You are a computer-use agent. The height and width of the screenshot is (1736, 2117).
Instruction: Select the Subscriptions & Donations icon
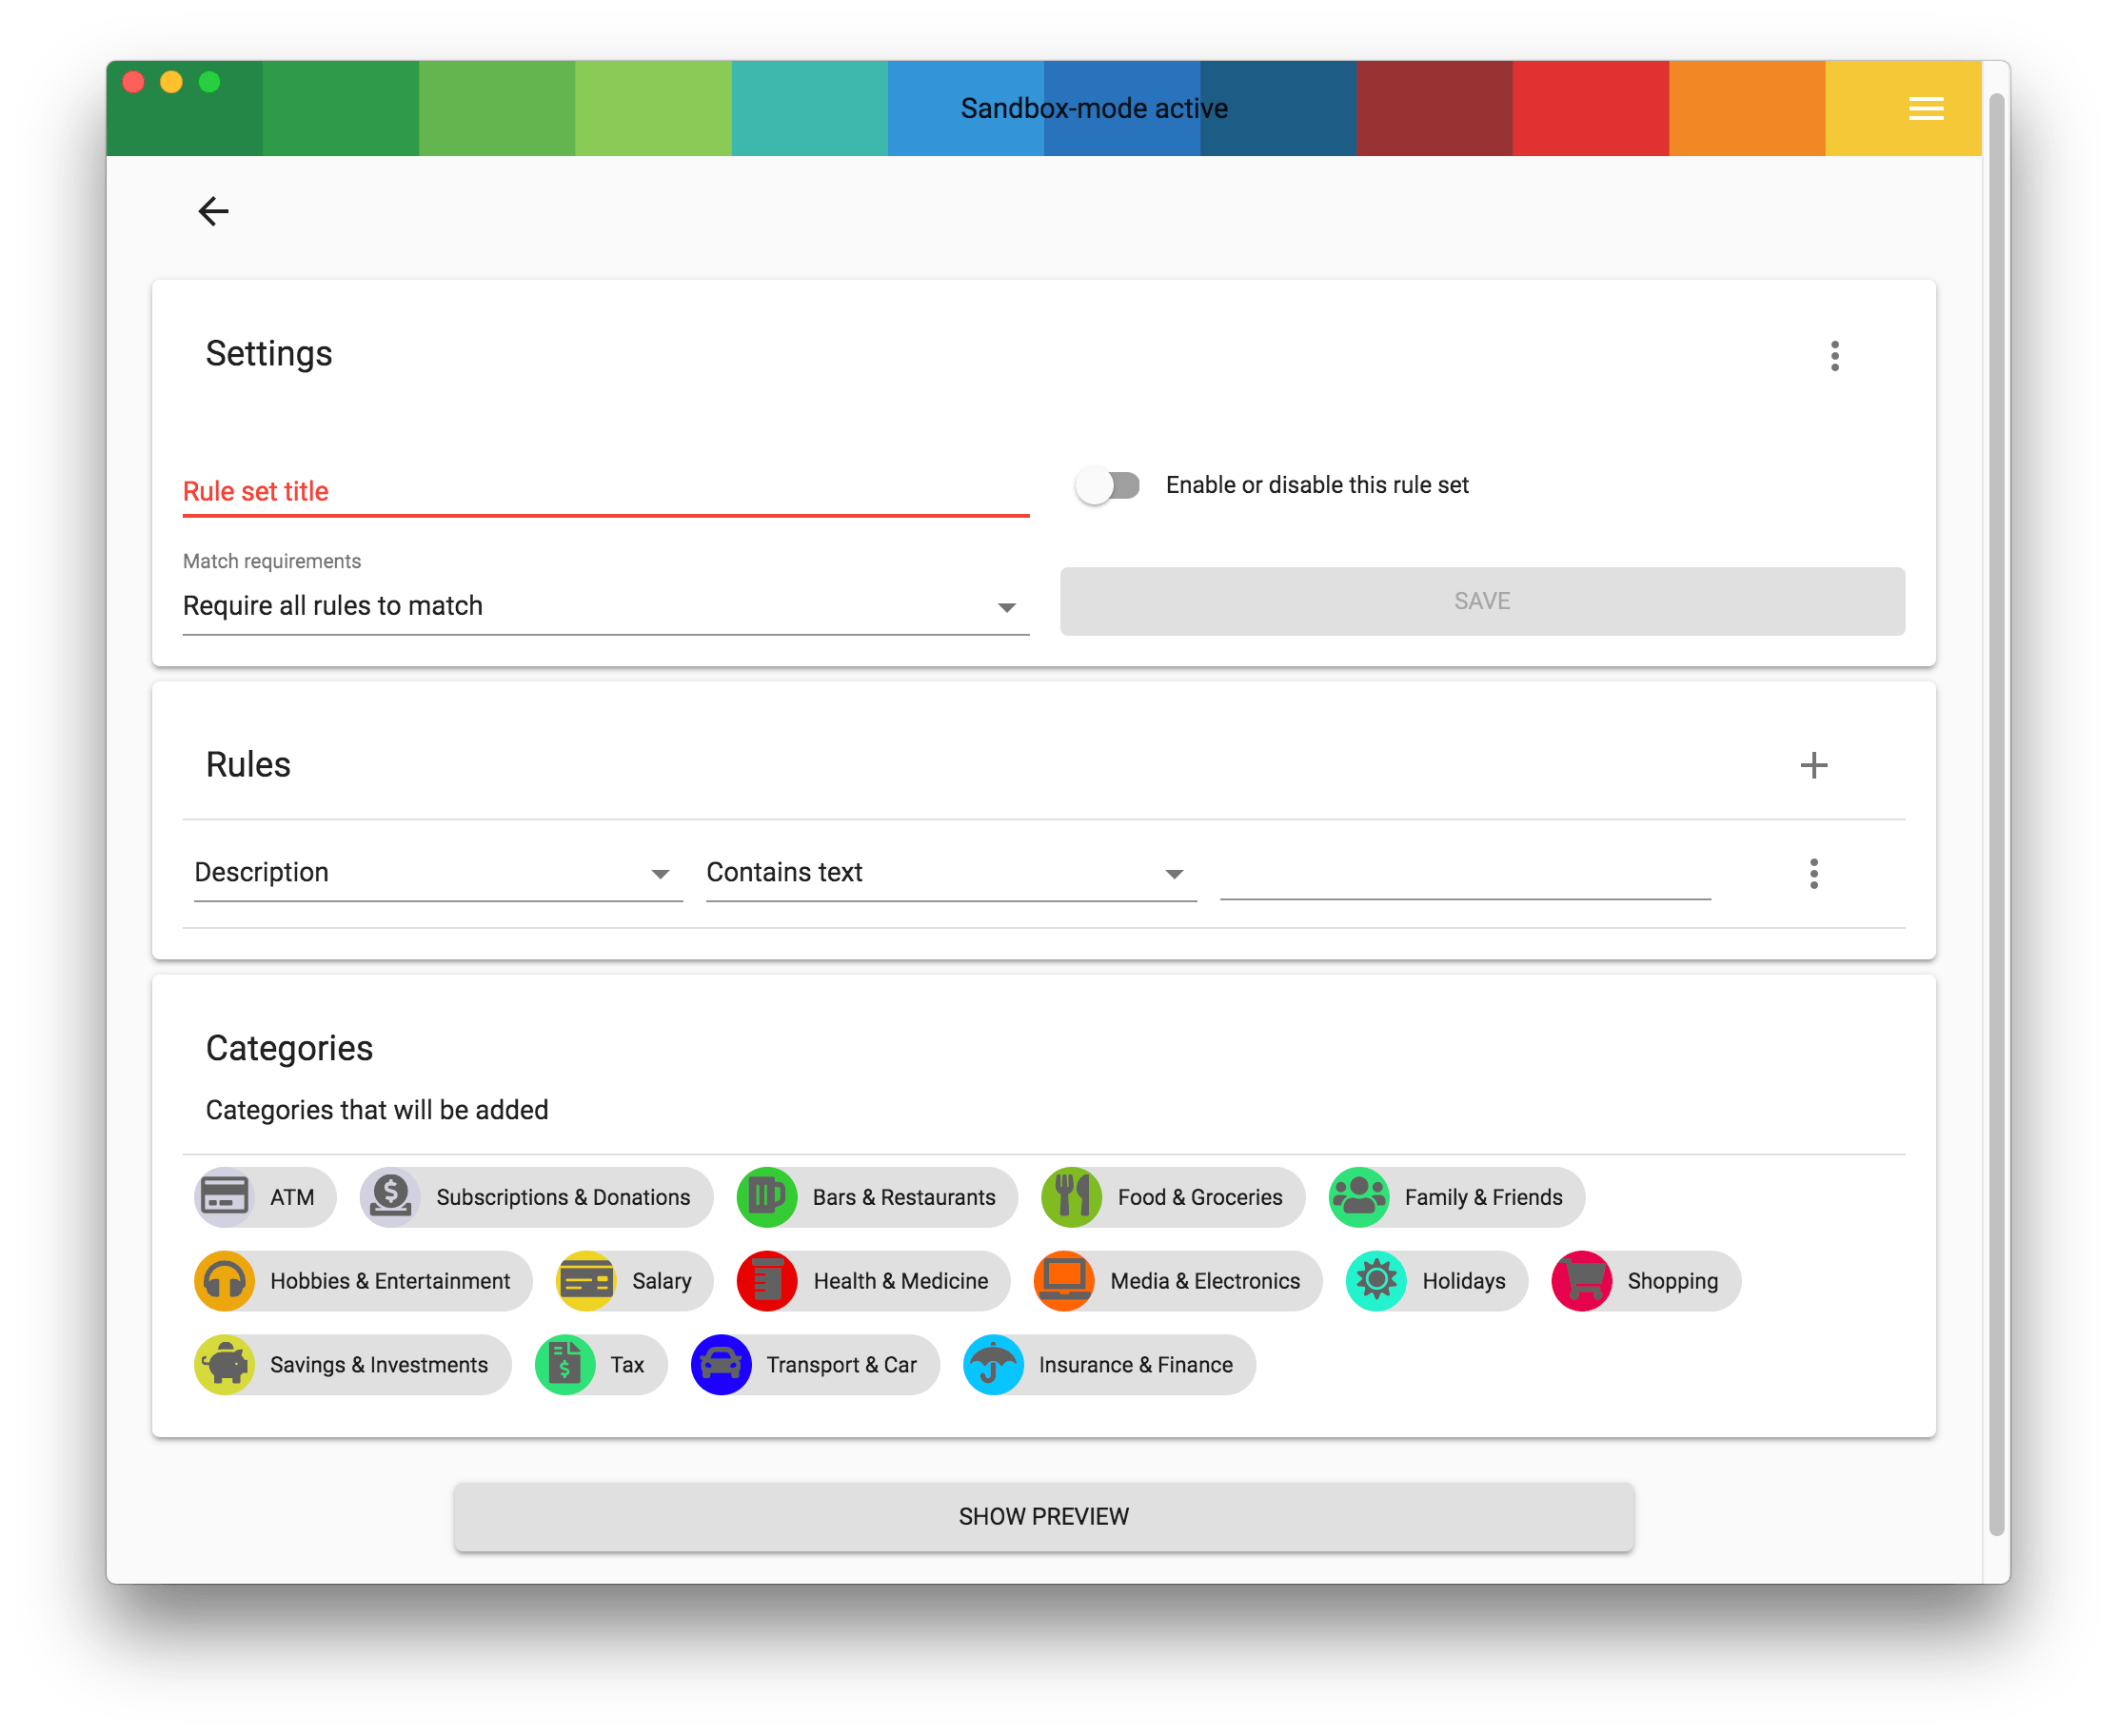click(388, 1196)
